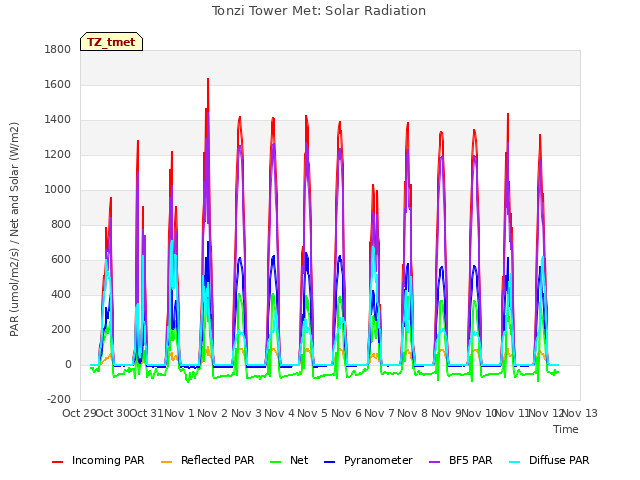640x480 pixels.
Task: Click the x-axis label Nov 8
Action: pos(413,413)
